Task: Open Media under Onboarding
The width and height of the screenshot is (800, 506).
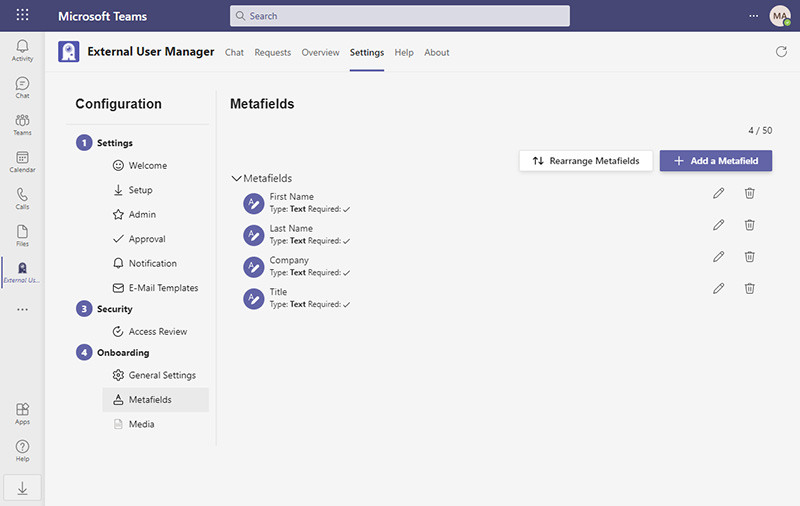Action: tap(156, 424)
